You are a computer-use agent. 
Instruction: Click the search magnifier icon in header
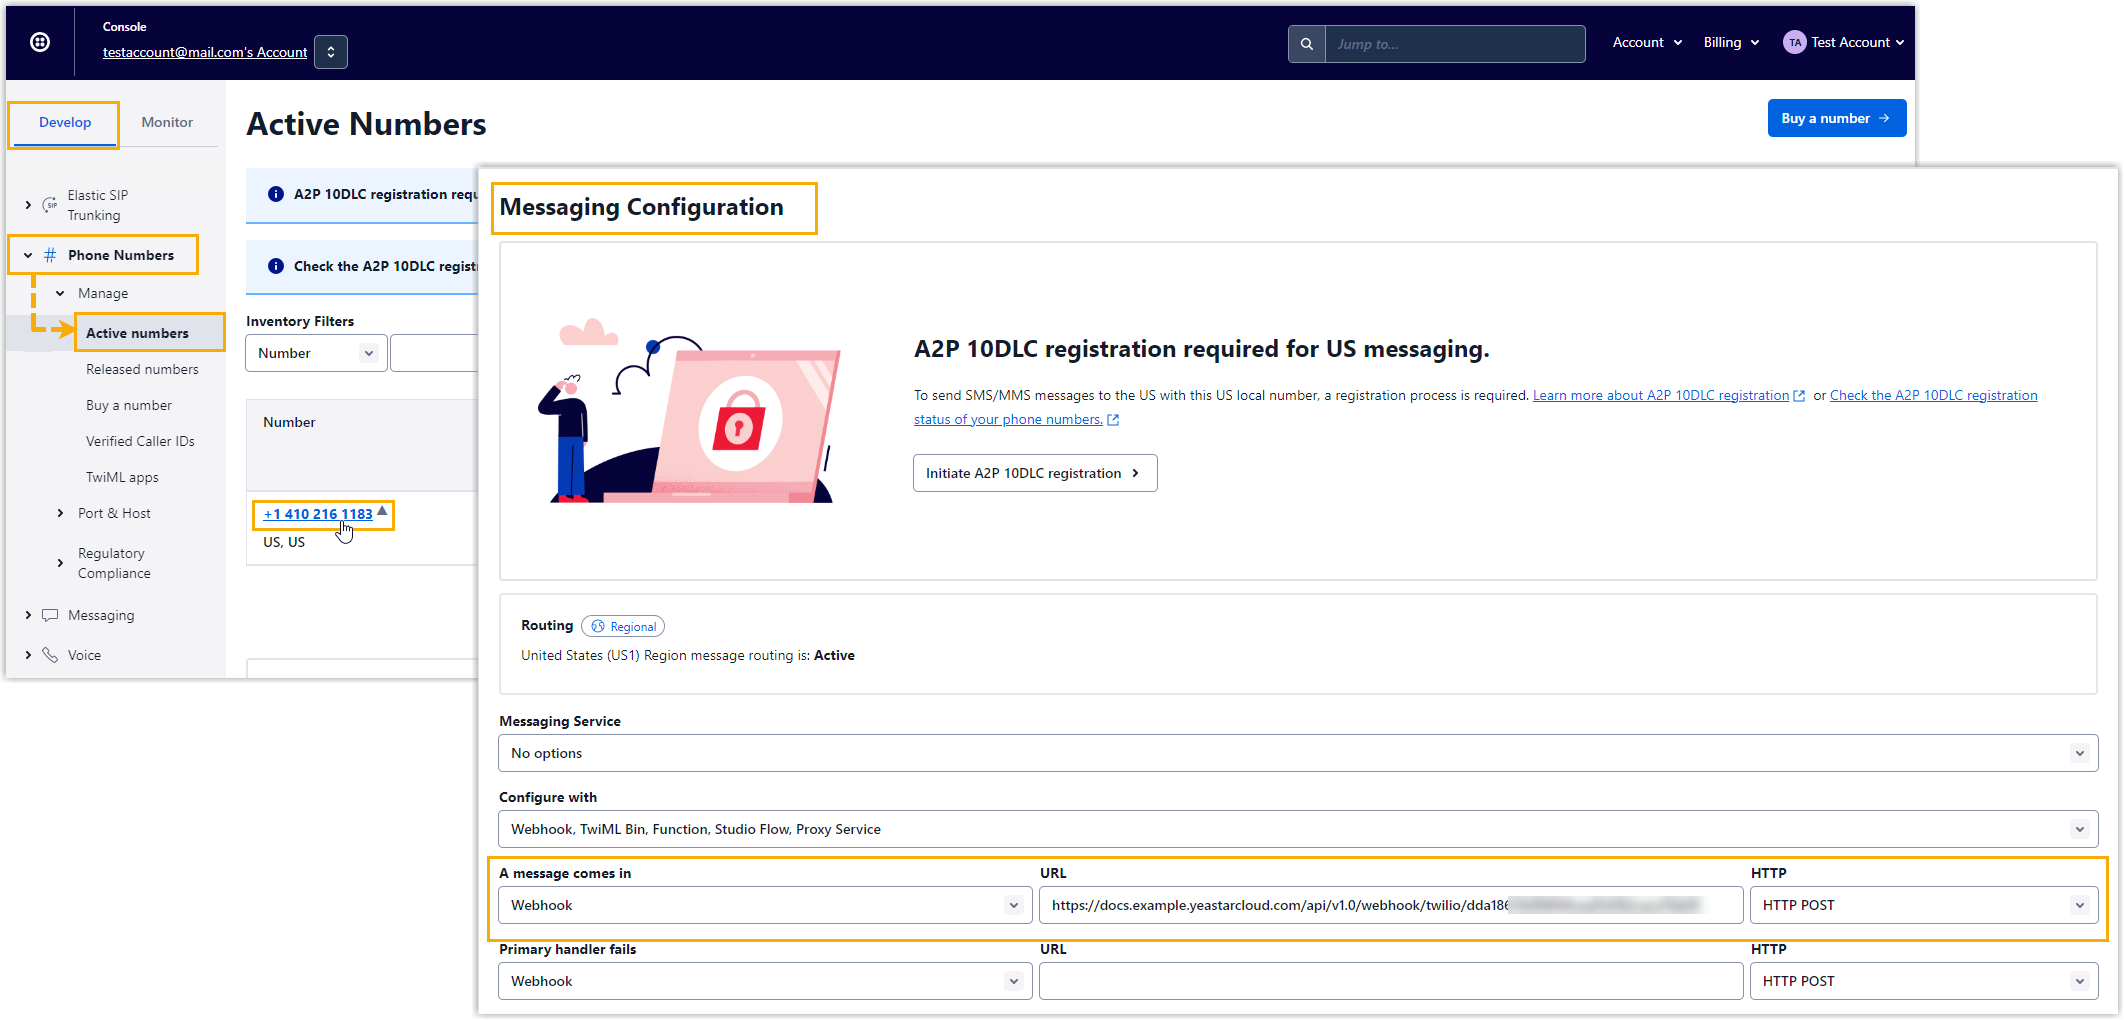click(x=1306, y=44)
